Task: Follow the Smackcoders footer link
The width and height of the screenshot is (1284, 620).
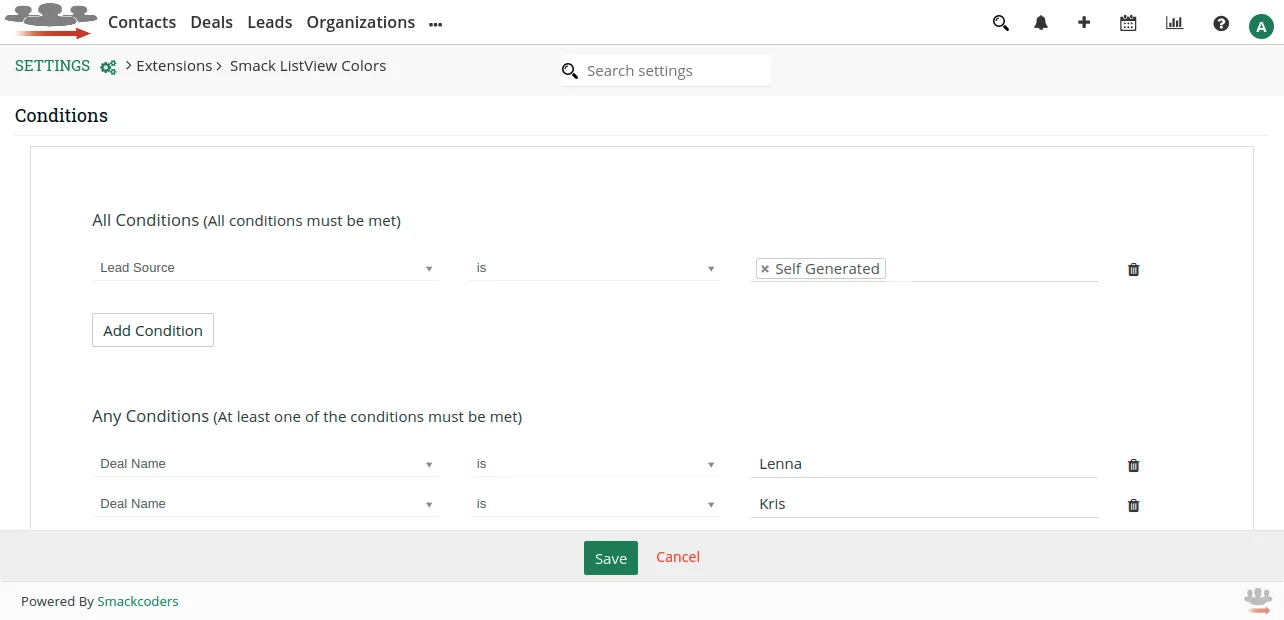Action: (137, 601)
